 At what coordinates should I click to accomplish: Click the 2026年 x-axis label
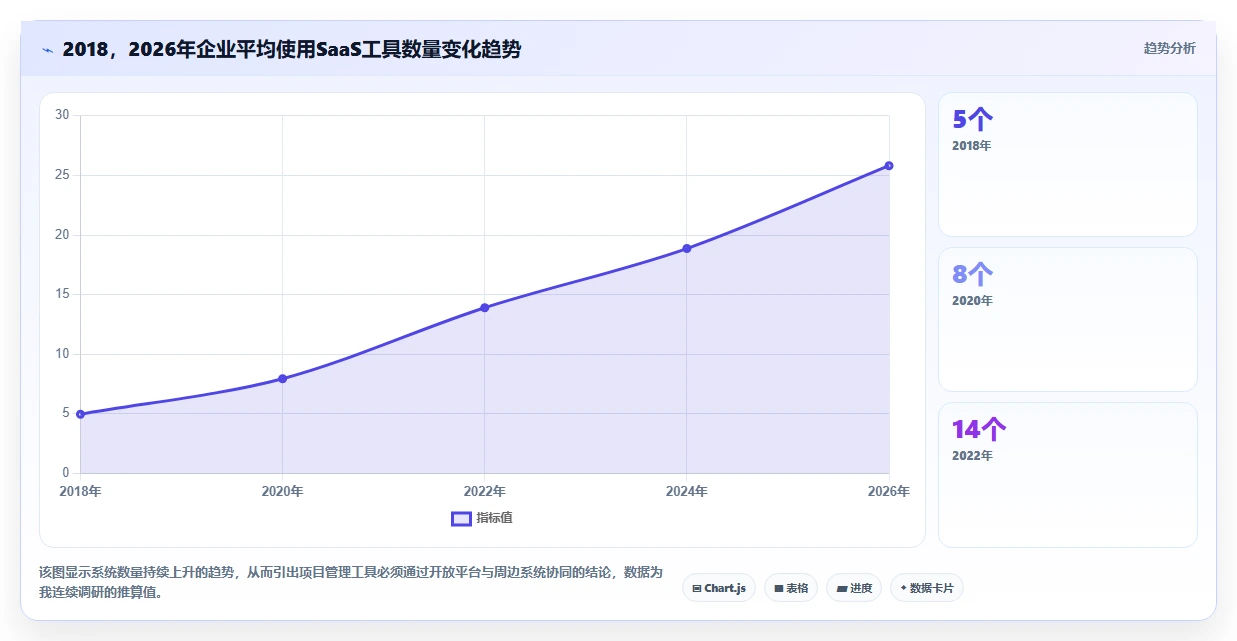point(888,491)
